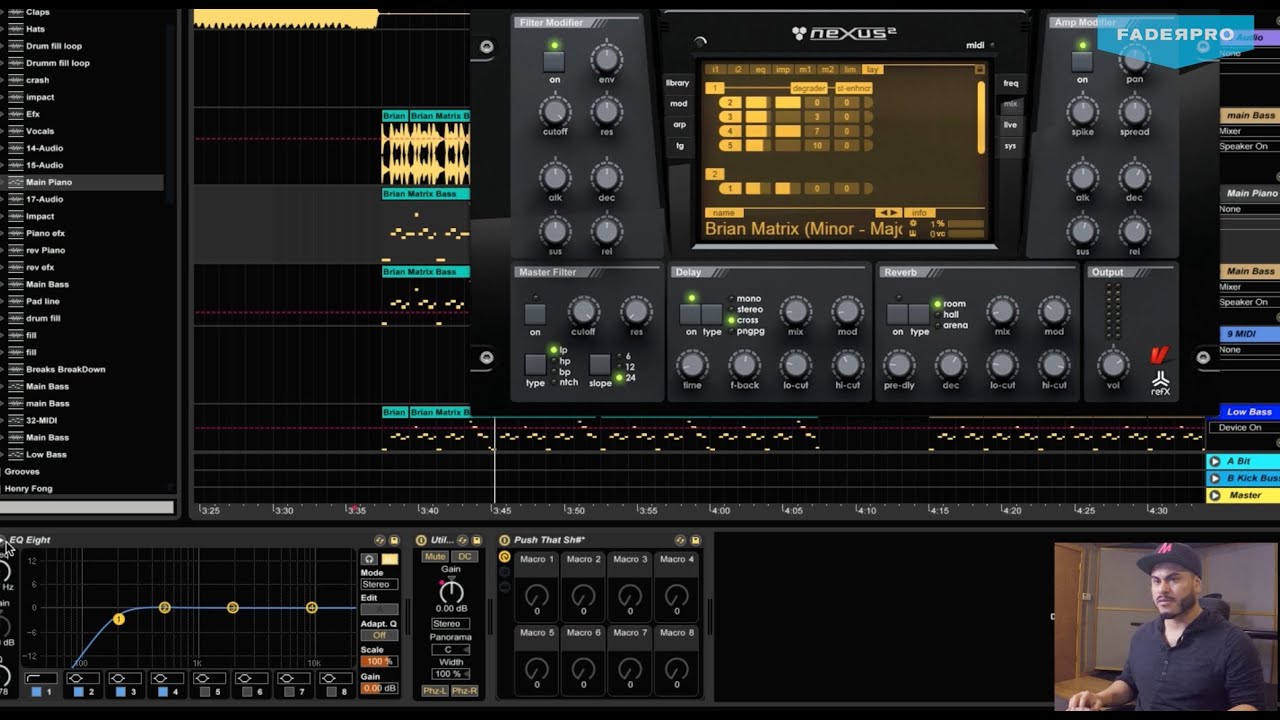This screenshot has height=720, width=1280.
Task: Disable EQ band 1 activator box
Action: [37, 692]
